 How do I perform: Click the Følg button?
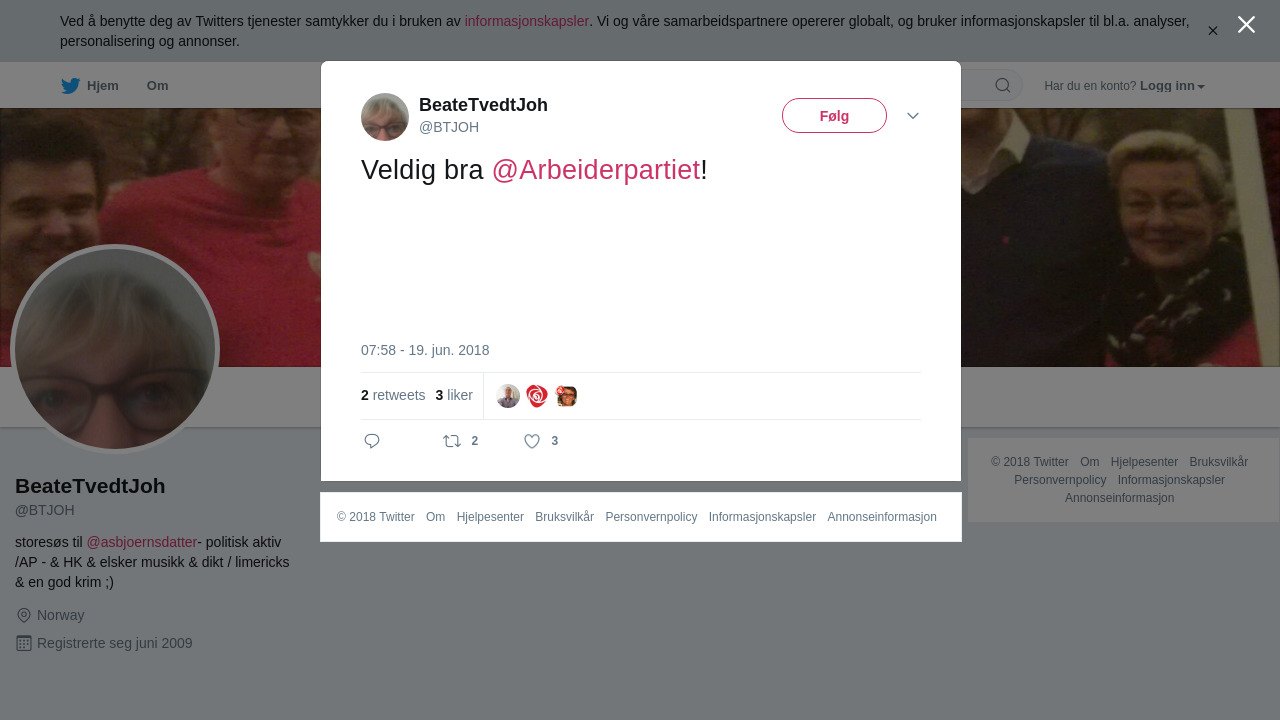[834, 116]
